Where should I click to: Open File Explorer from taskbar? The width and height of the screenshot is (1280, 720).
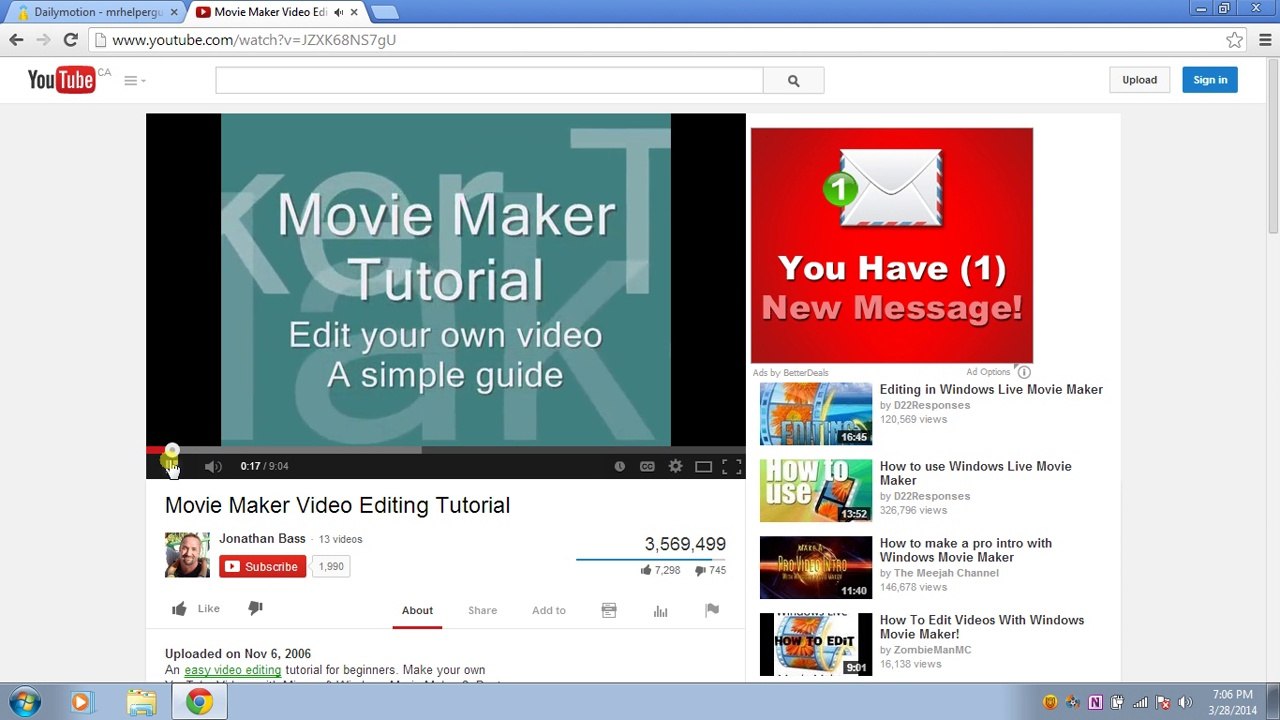pyautogui.click(x=141, y=702)
